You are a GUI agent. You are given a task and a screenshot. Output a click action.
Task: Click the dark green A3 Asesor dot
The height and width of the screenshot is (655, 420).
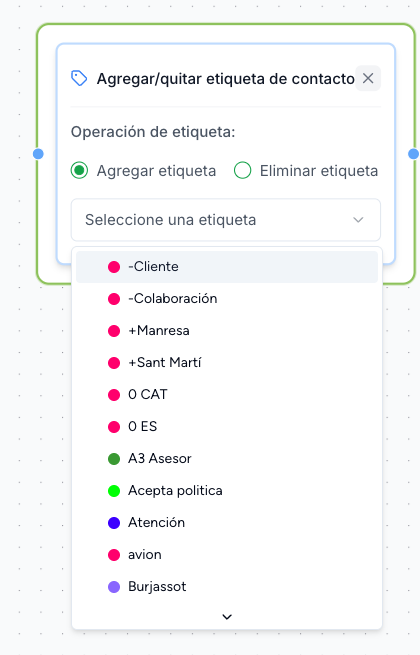click(x=114, y=459)
